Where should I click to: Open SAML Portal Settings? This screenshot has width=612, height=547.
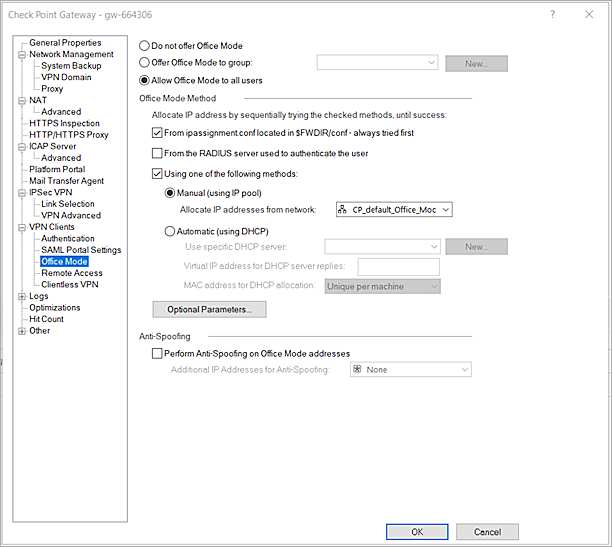[x=81, y=250]
